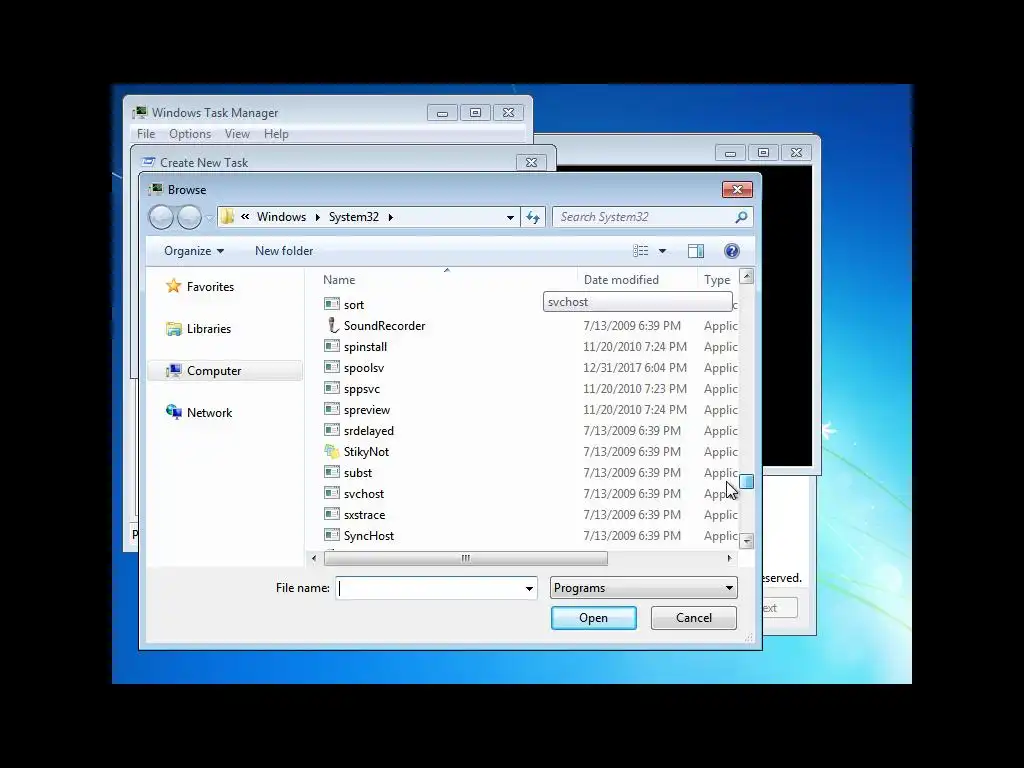Open the File name dropdown list
The width and height of the screenshot is (1024, 768).
coord(529,588)
